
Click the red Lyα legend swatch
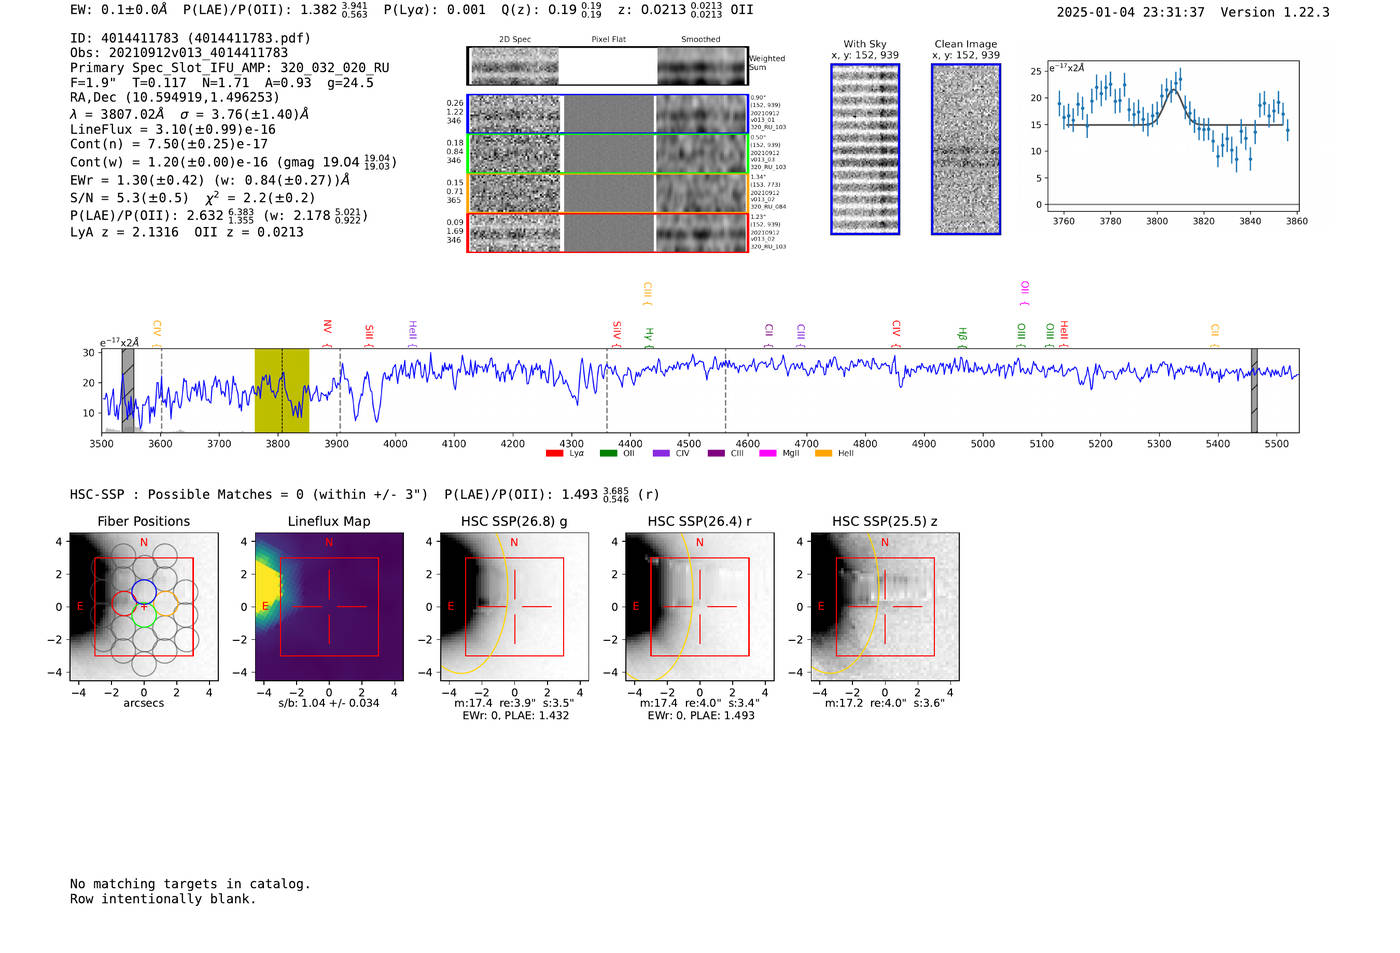pos(554,454)
